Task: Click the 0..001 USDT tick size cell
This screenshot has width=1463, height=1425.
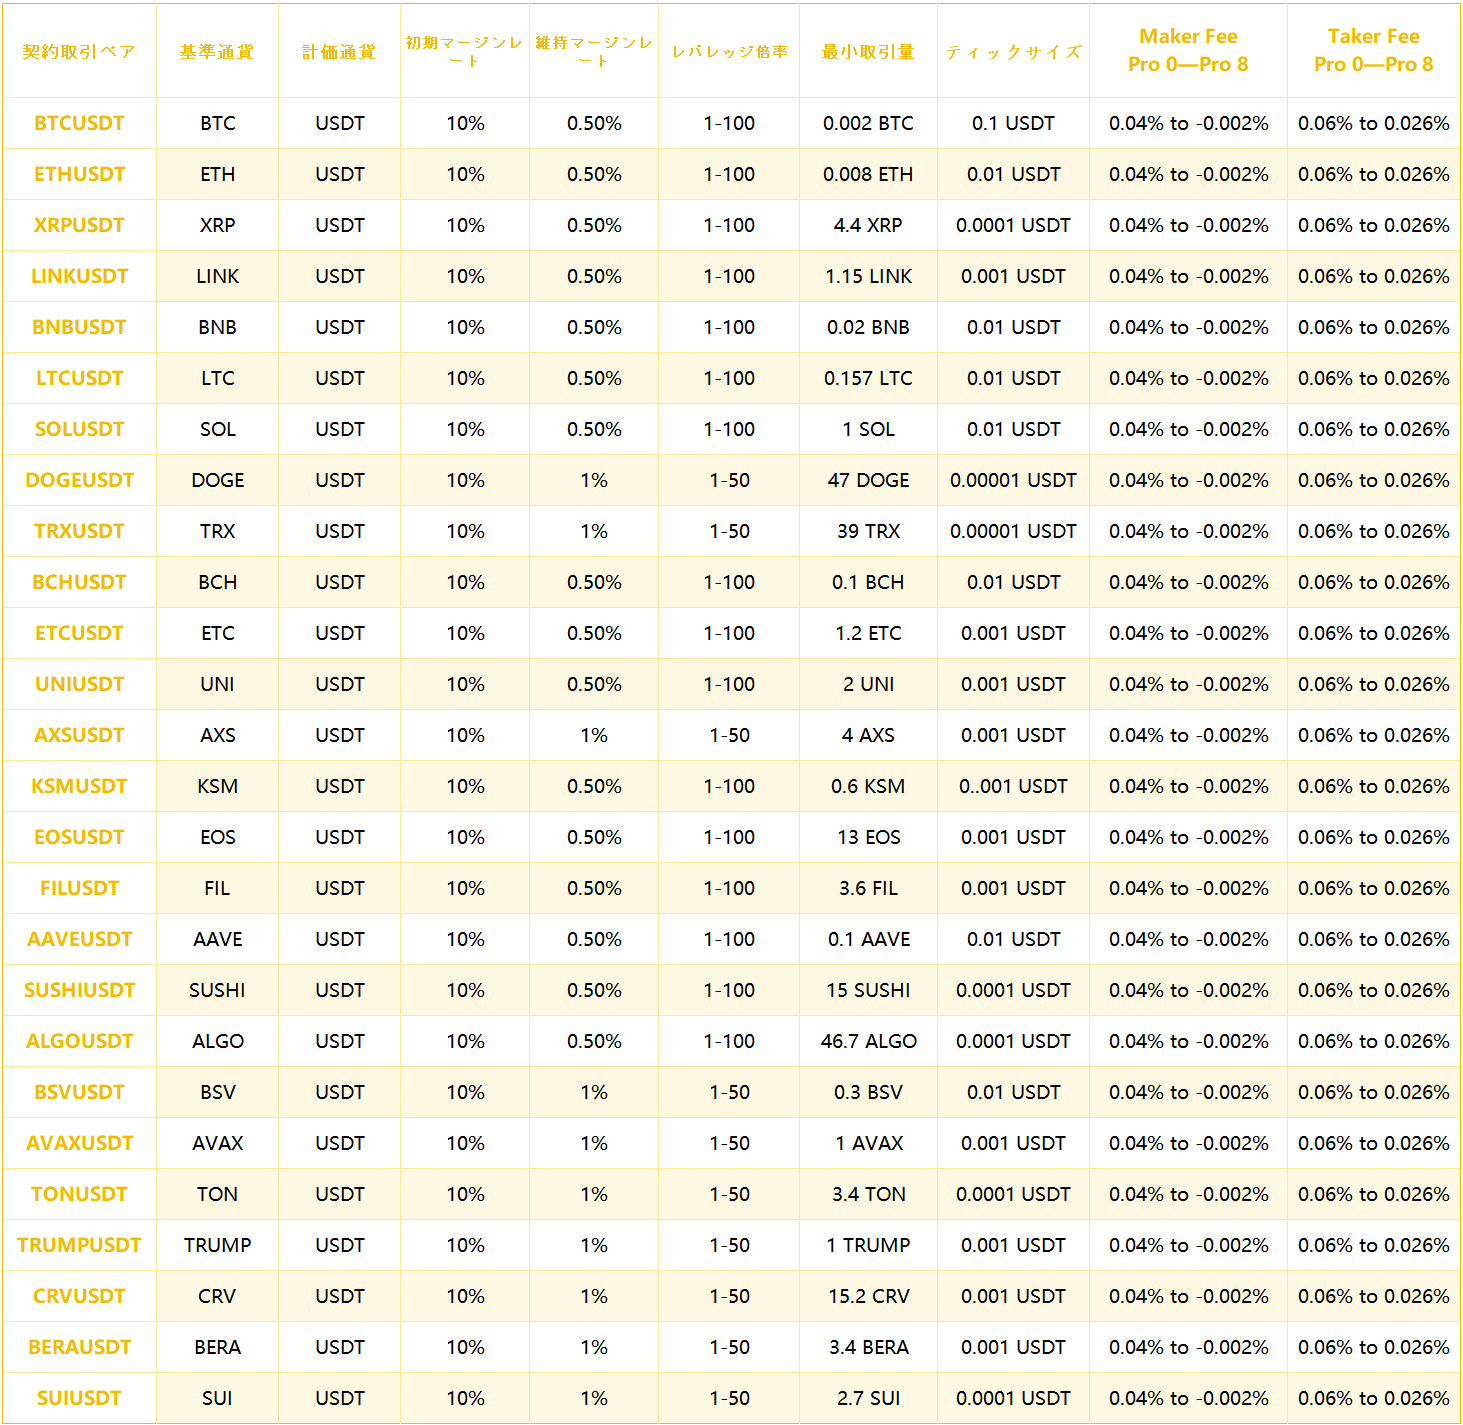Action: coord(1013,786)
